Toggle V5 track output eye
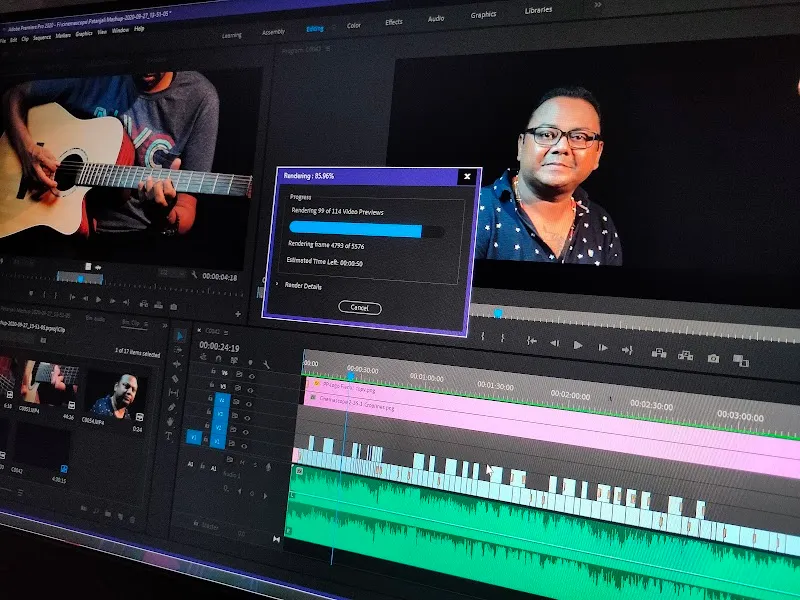The height and width of the screenshot is (600, 800). tap(250, 390)
